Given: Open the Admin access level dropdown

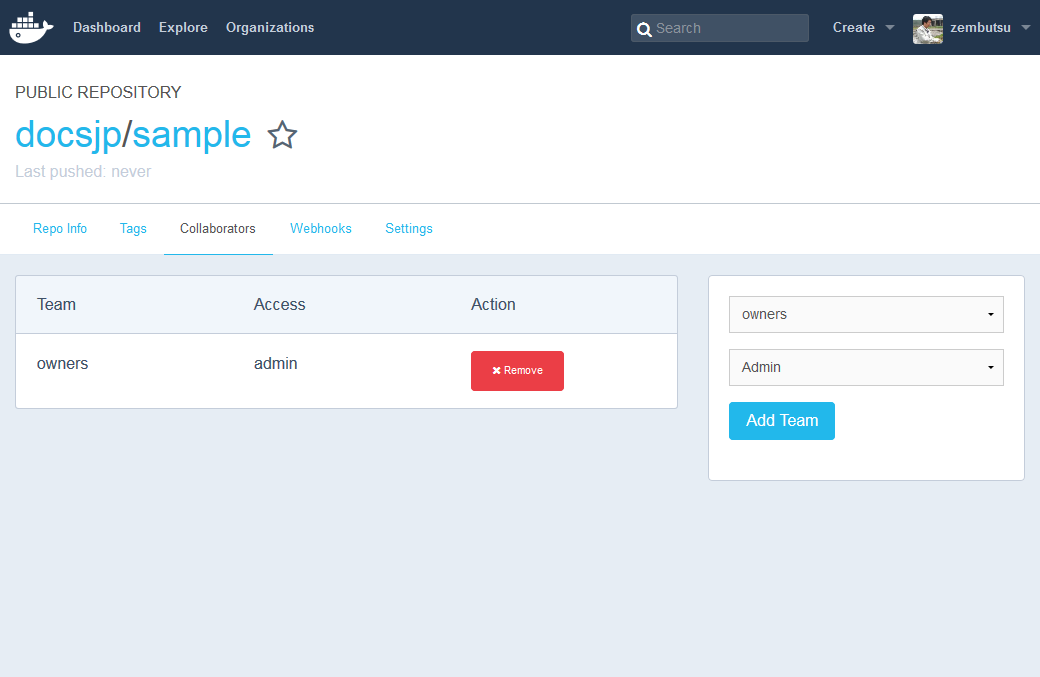Looking at the screenshot, I should (866, 367).
